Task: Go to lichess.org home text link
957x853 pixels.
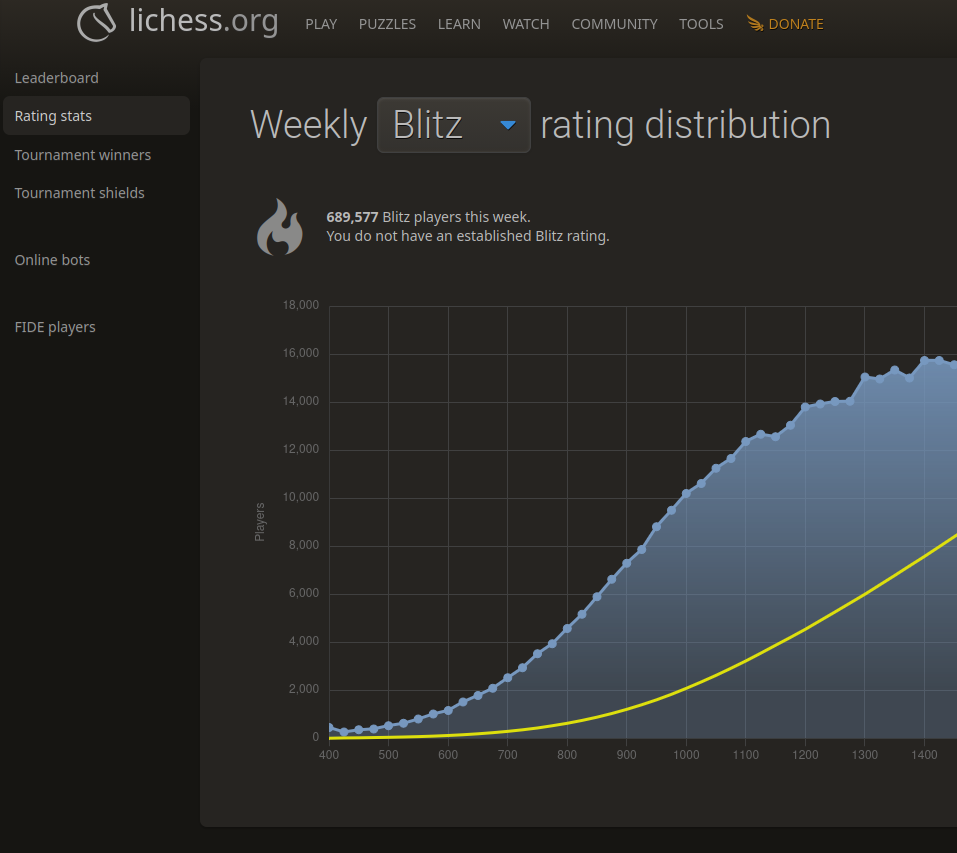Action: (204, 21)
